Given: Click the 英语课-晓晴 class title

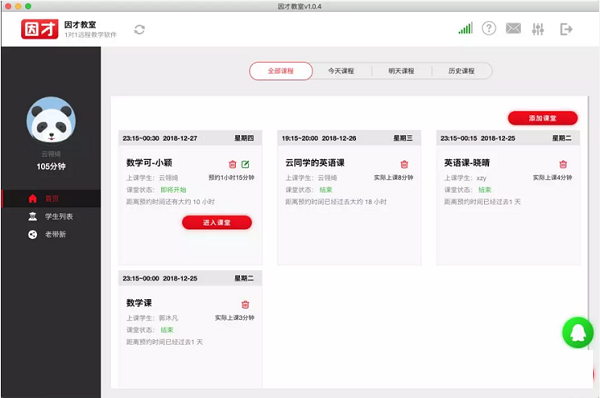Looking at the screenshot, I should 467,163.
